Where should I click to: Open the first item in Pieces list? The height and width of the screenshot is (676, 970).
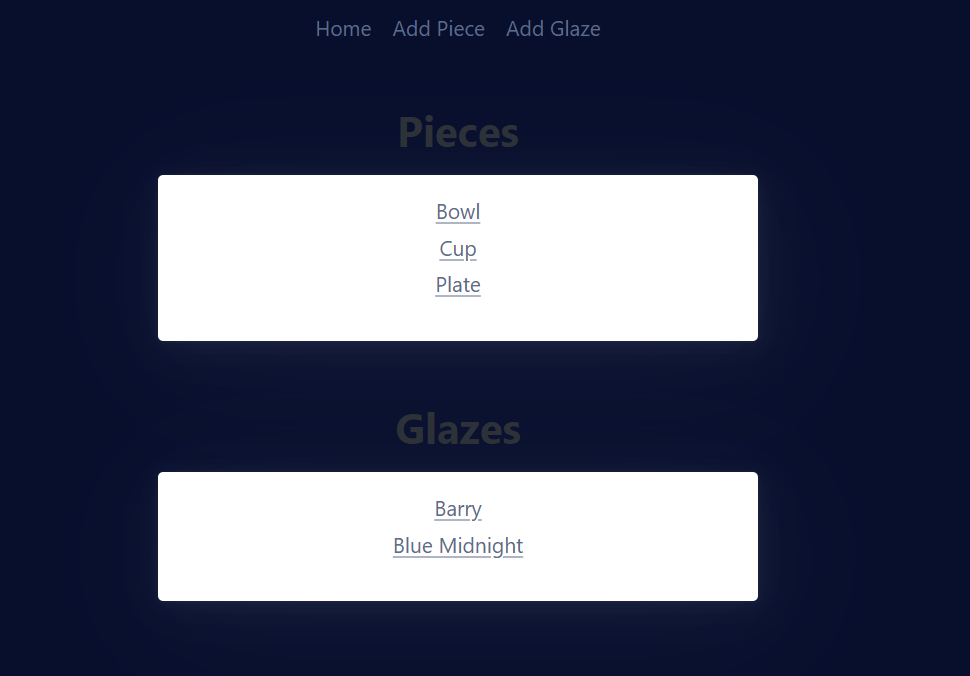coord(458,212)
